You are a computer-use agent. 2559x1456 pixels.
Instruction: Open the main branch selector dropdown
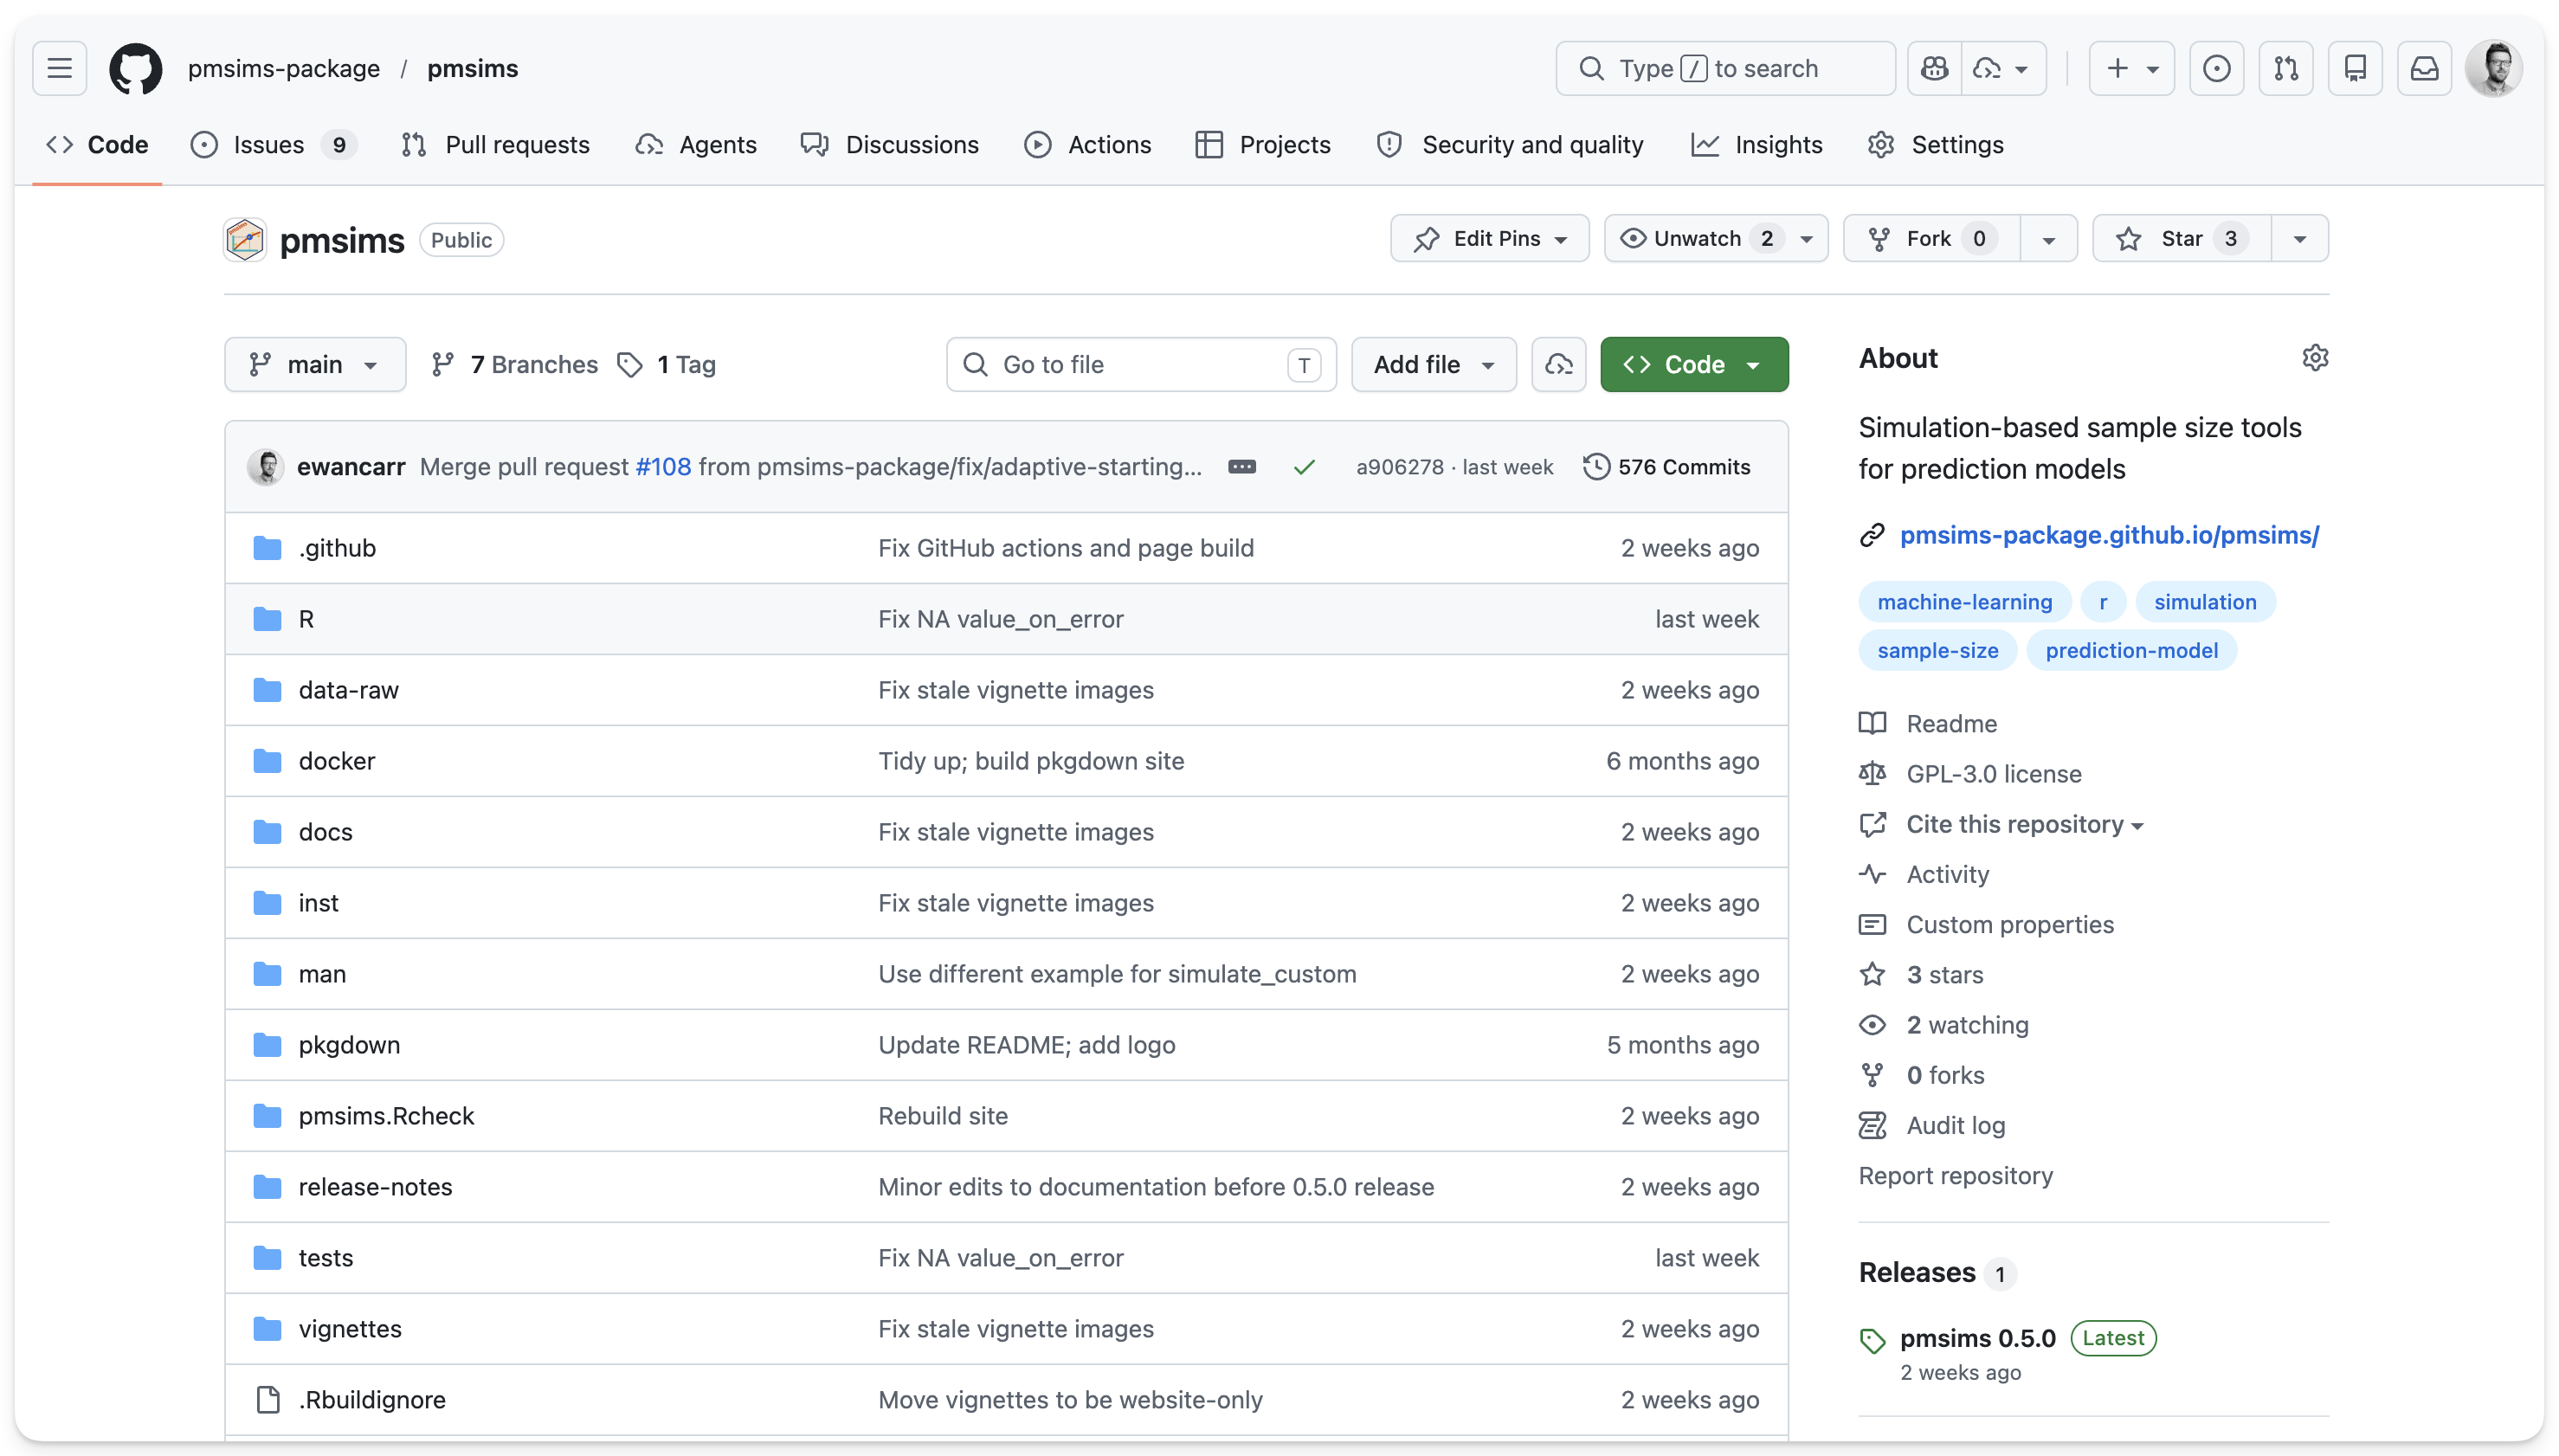tap(314, 365)
